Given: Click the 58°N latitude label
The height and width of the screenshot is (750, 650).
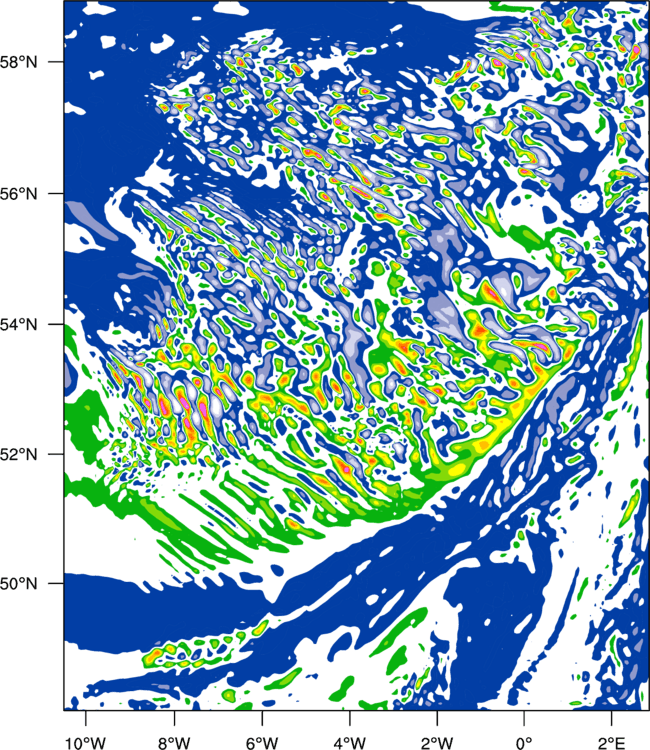Looking at the screenshot, I should (x=19, y=62).
